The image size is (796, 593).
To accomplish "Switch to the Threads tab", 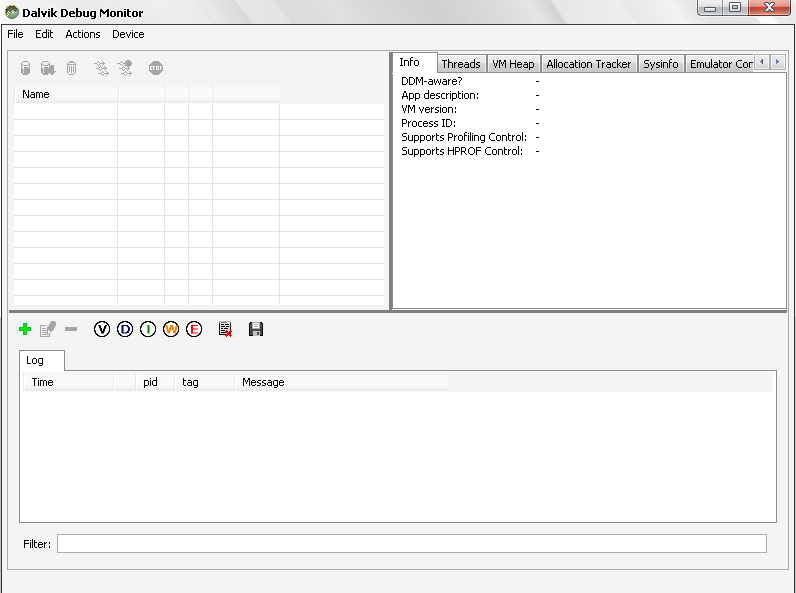I will click(x=461, y=64).
